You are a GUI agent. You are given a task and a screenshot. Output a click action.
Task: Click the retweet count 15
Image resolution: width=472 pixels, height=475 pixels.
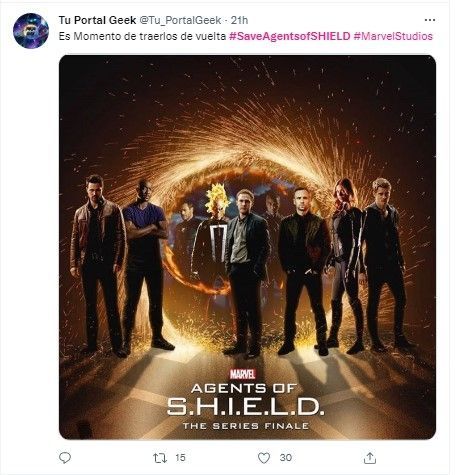pyautogui.click(x=180, y=458)
